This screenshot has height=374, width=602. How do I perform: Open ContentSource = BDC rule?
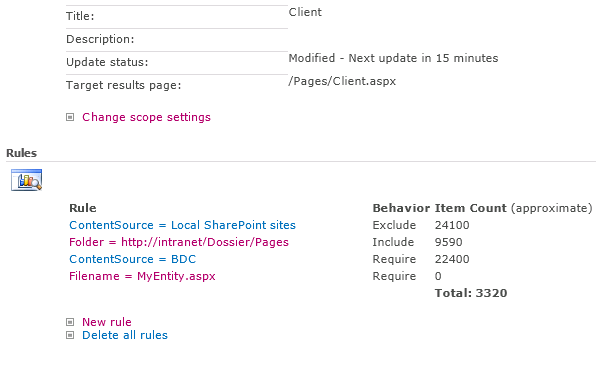[x=132, y=259]
